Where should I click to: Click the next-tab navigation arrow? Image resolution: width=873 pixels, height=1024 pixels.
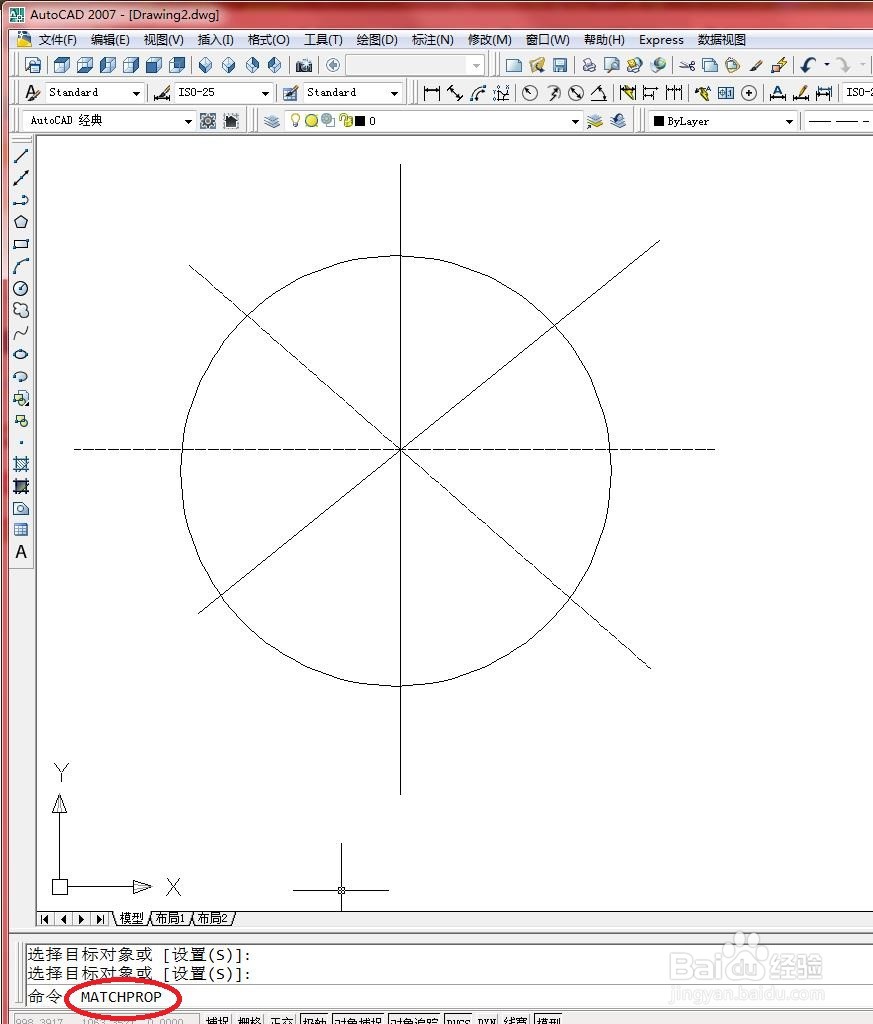[82, 919]
